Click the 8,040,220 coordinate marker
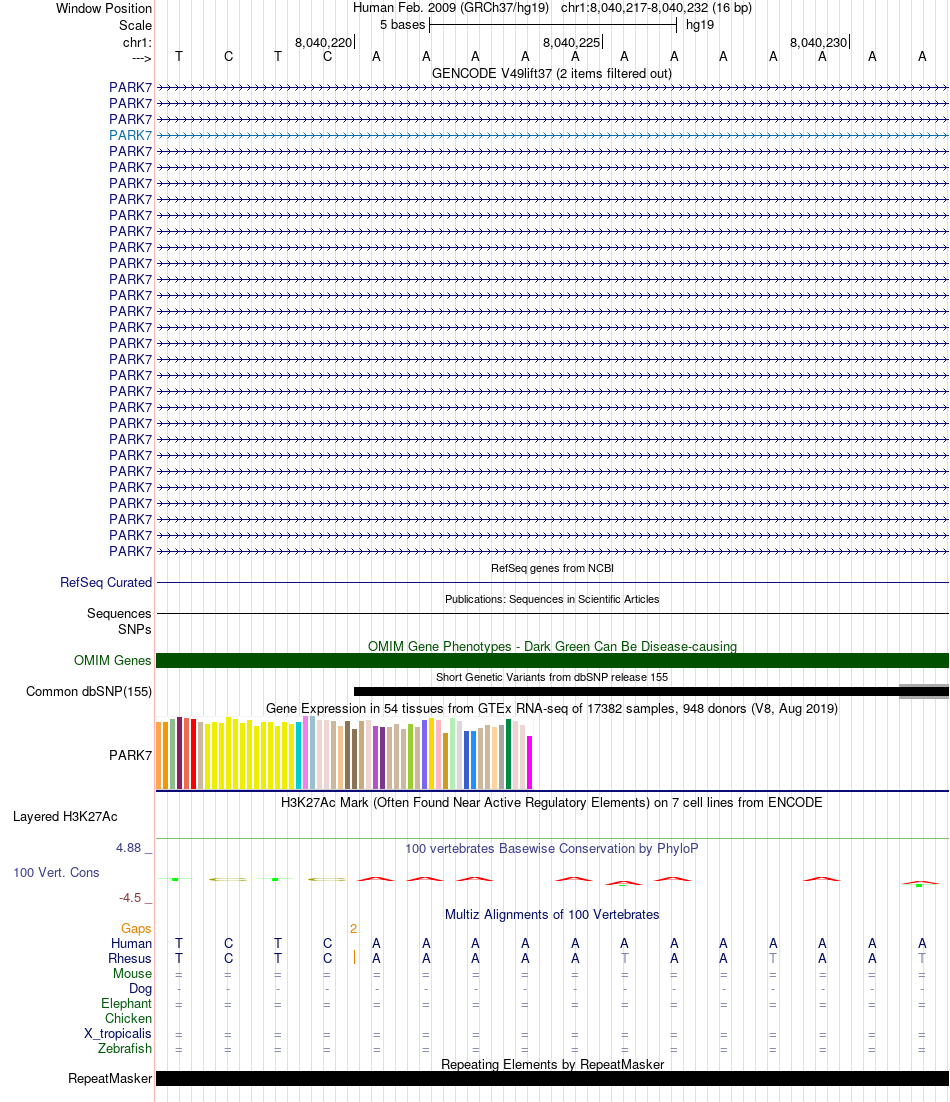The height and width of the screenshot is (1102, 950). coord(324,42)
